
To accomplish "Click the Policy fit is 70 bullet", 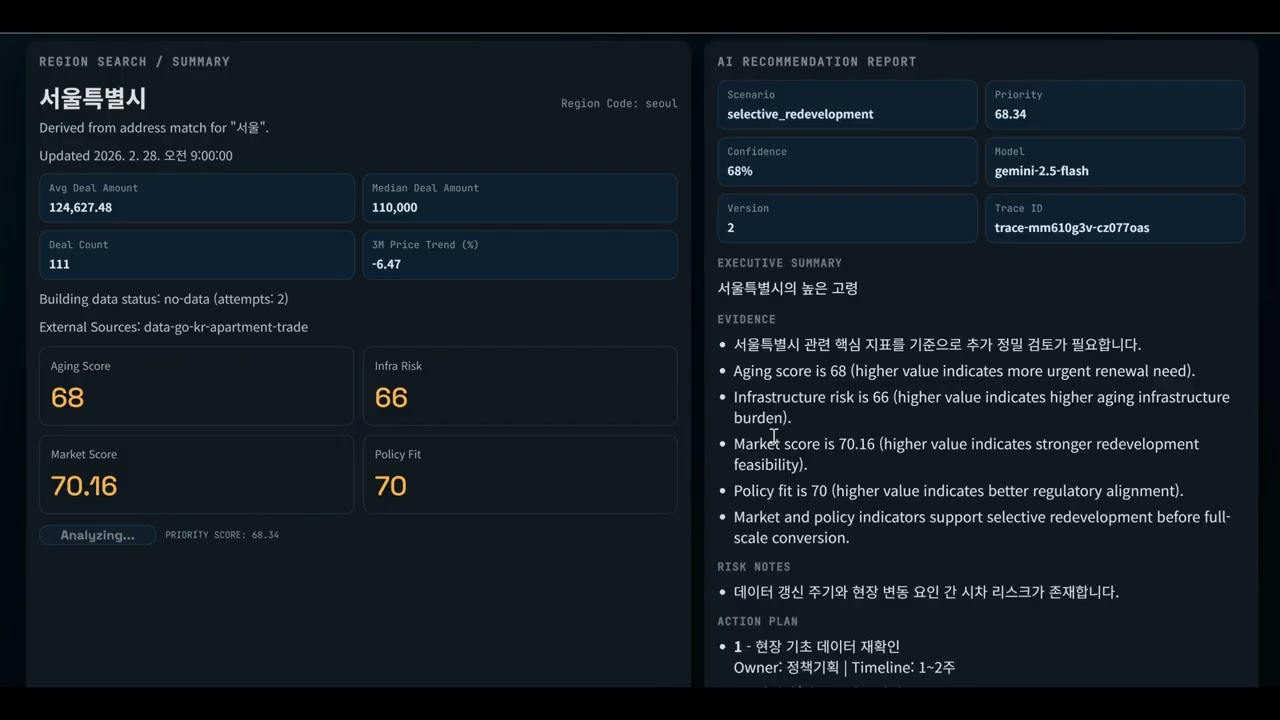I will click(x=958, y=491).
